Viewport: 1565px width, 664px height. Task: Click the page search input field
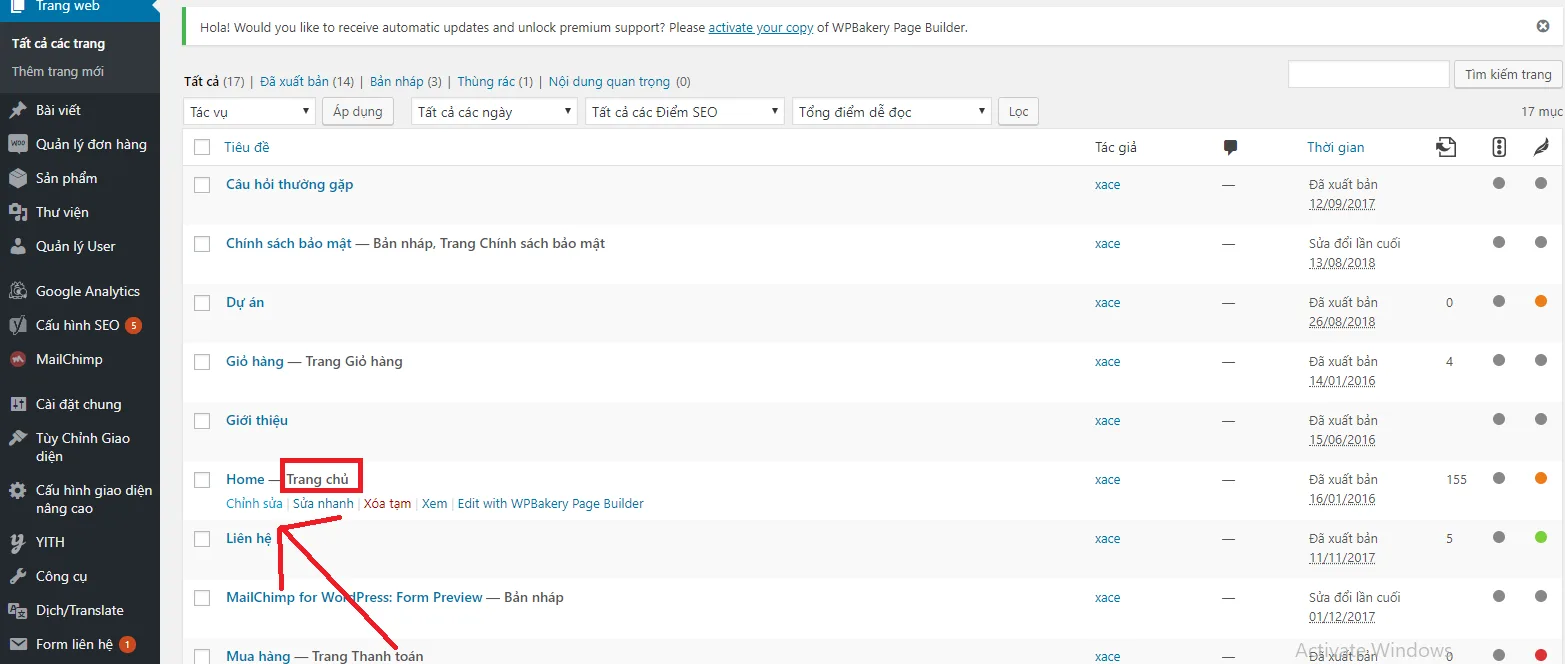tap(1368, 74)
